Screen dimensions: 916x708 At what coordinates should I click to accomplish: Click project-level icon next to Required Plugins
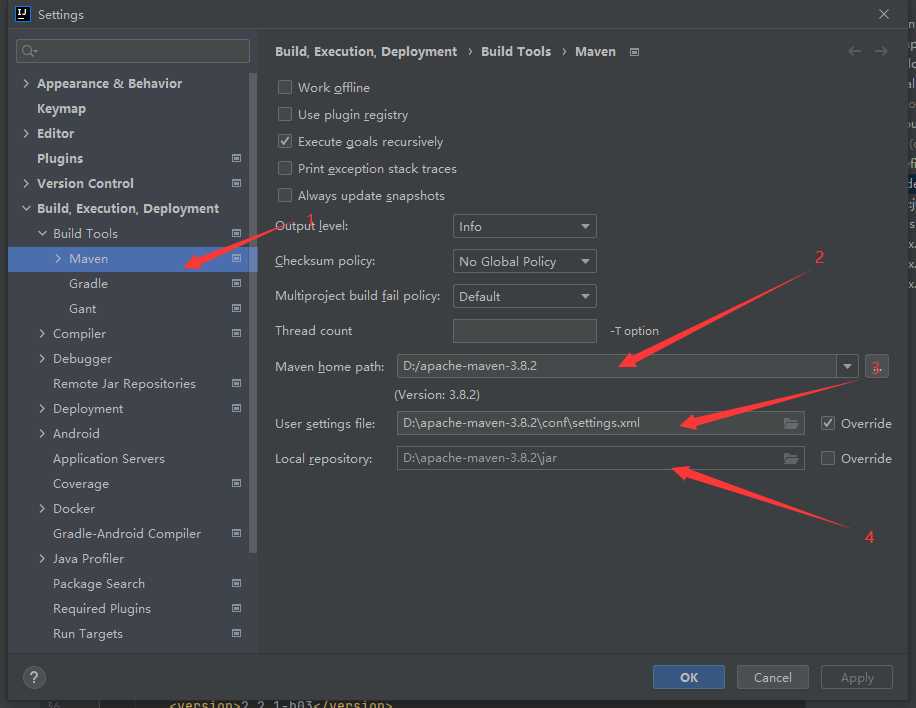(236, 608)
